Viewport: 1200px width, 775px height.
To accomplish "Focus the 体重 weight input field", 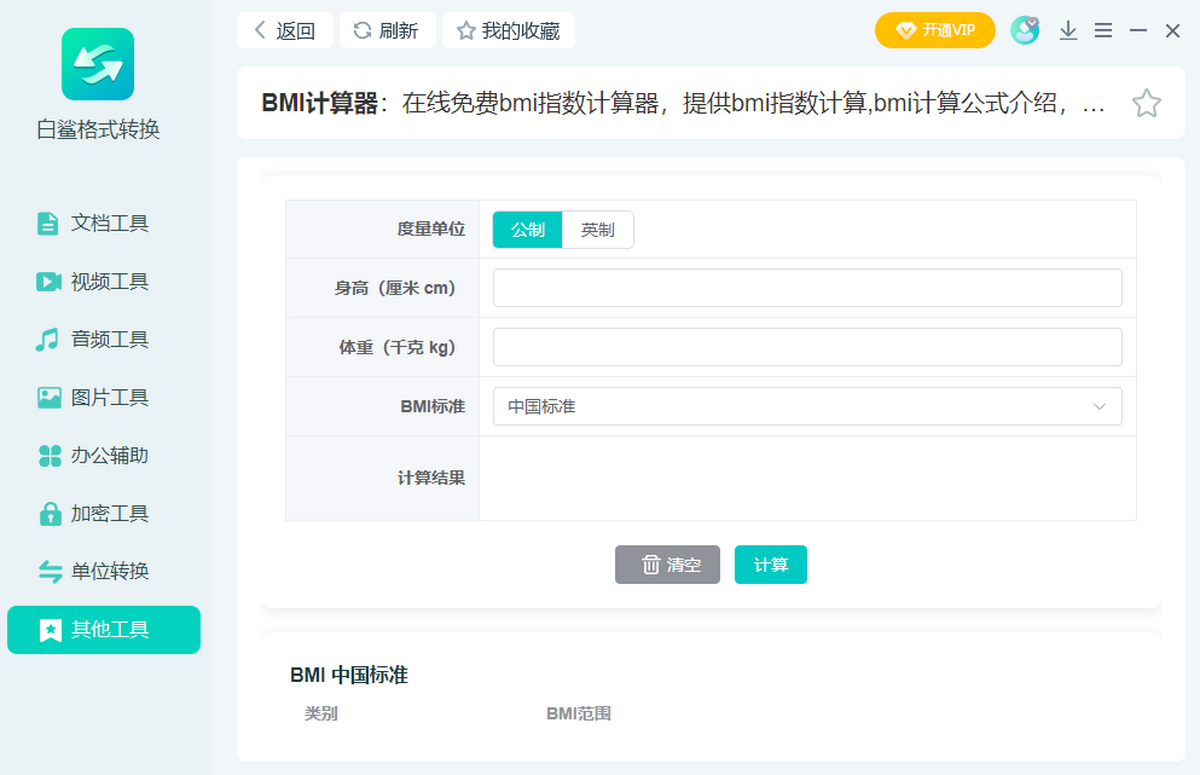I will 806,348.
